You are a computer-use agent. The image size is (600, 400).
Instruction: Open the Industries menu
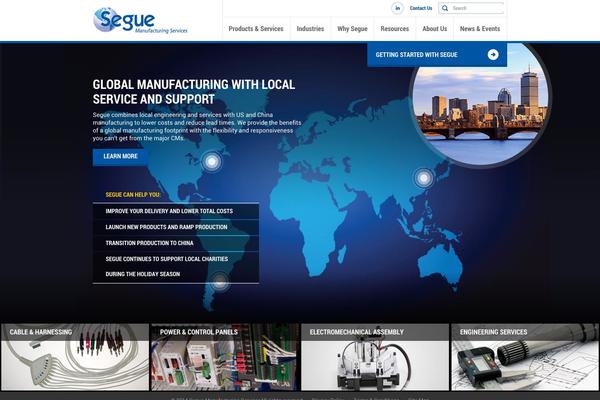pos(310,29)
